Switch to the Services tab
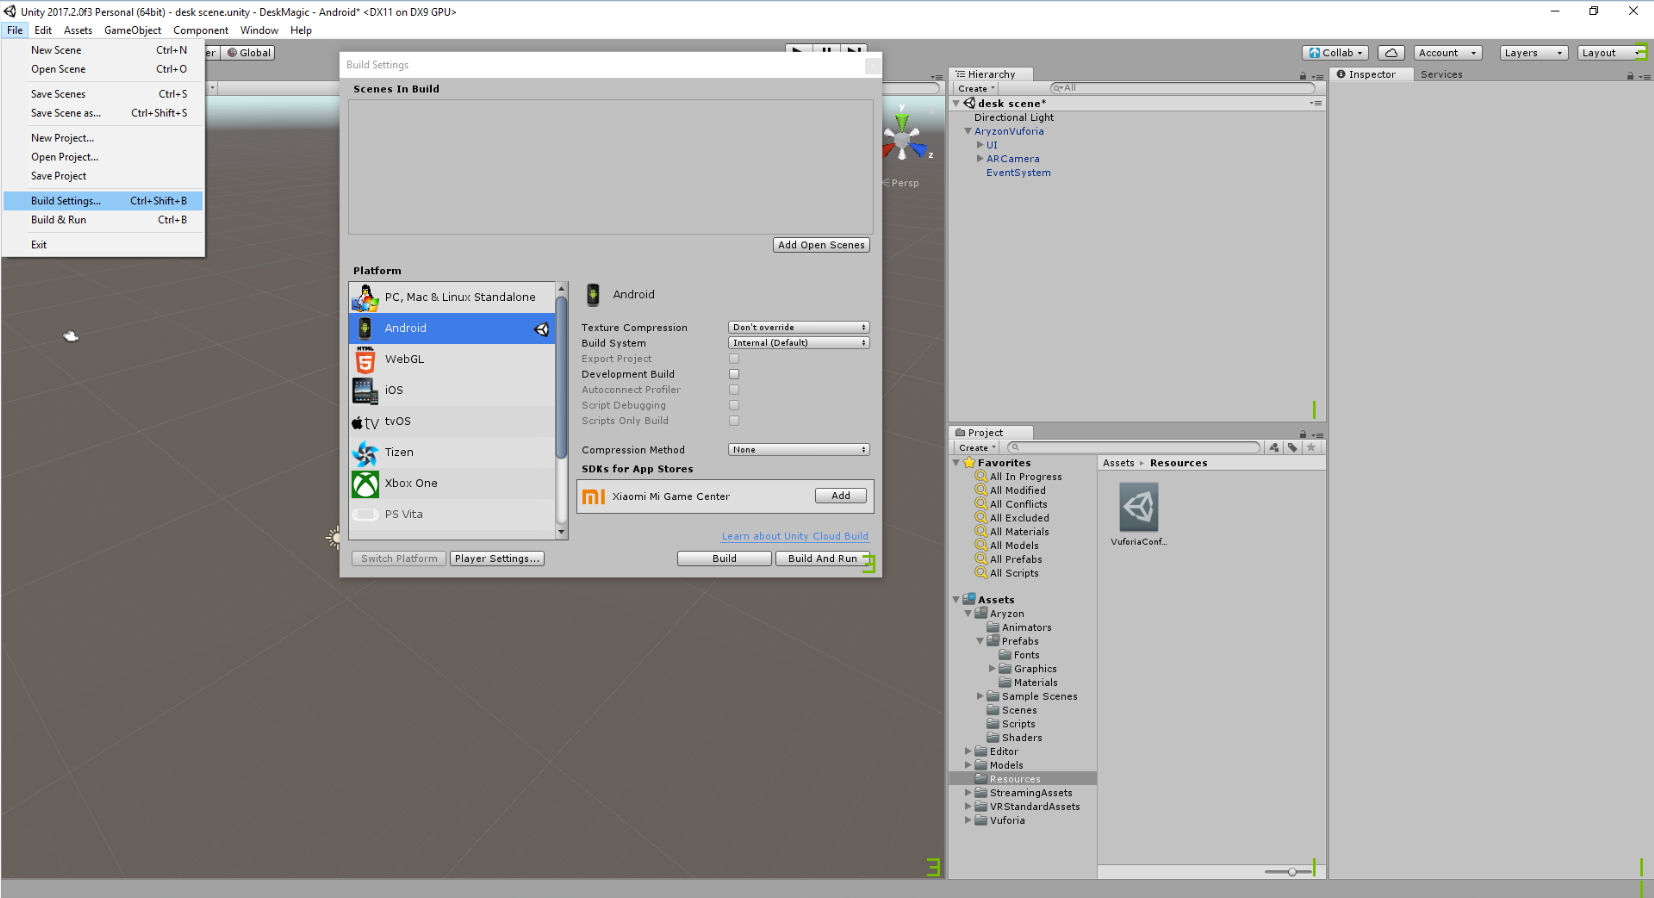The image size is (1654, 898). 1441,75
